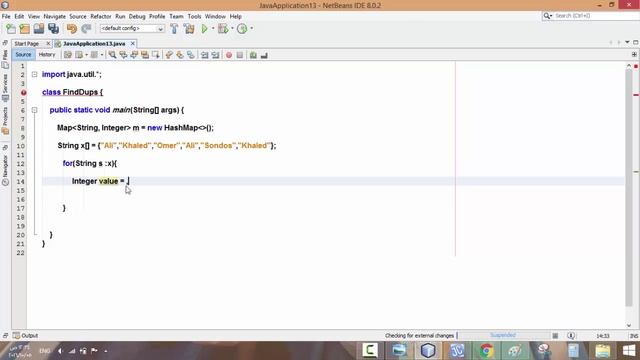Click the Comment editor toolbar icon
The image size is (640, 360).
point(253,55)
